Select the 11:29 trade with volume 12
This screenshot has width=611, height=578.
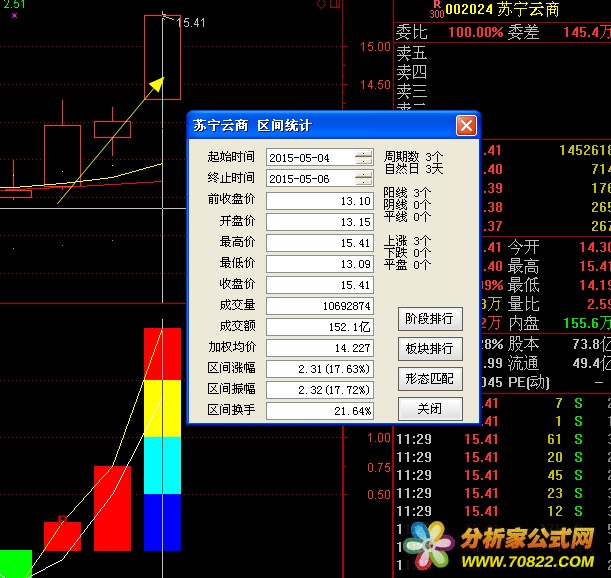(x=503, y=511)
